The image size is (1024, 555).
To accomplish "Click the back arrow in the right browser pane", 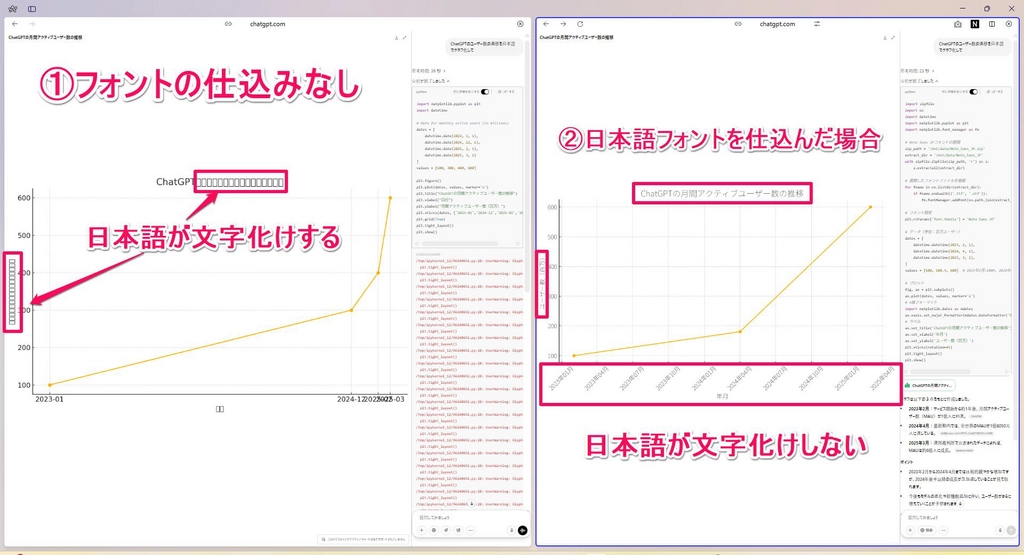I will pyautogui.click(x=546, y=24).
